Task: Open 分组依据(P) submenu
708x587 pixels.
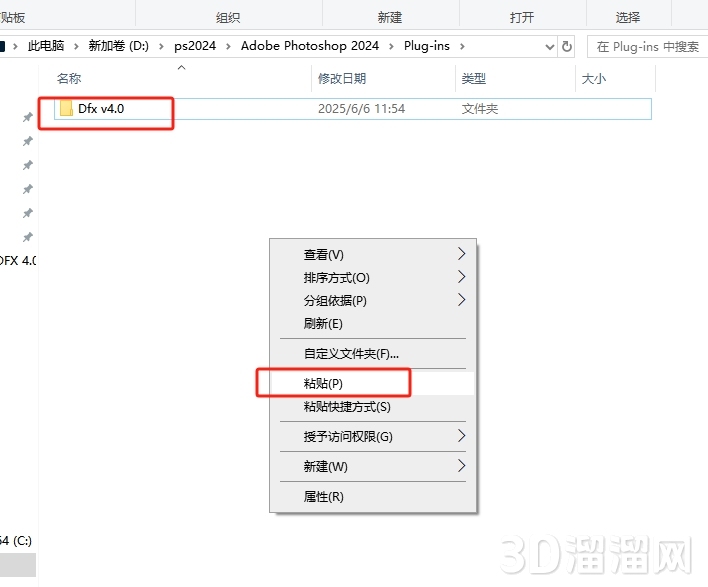Action: tap(373, 300)
